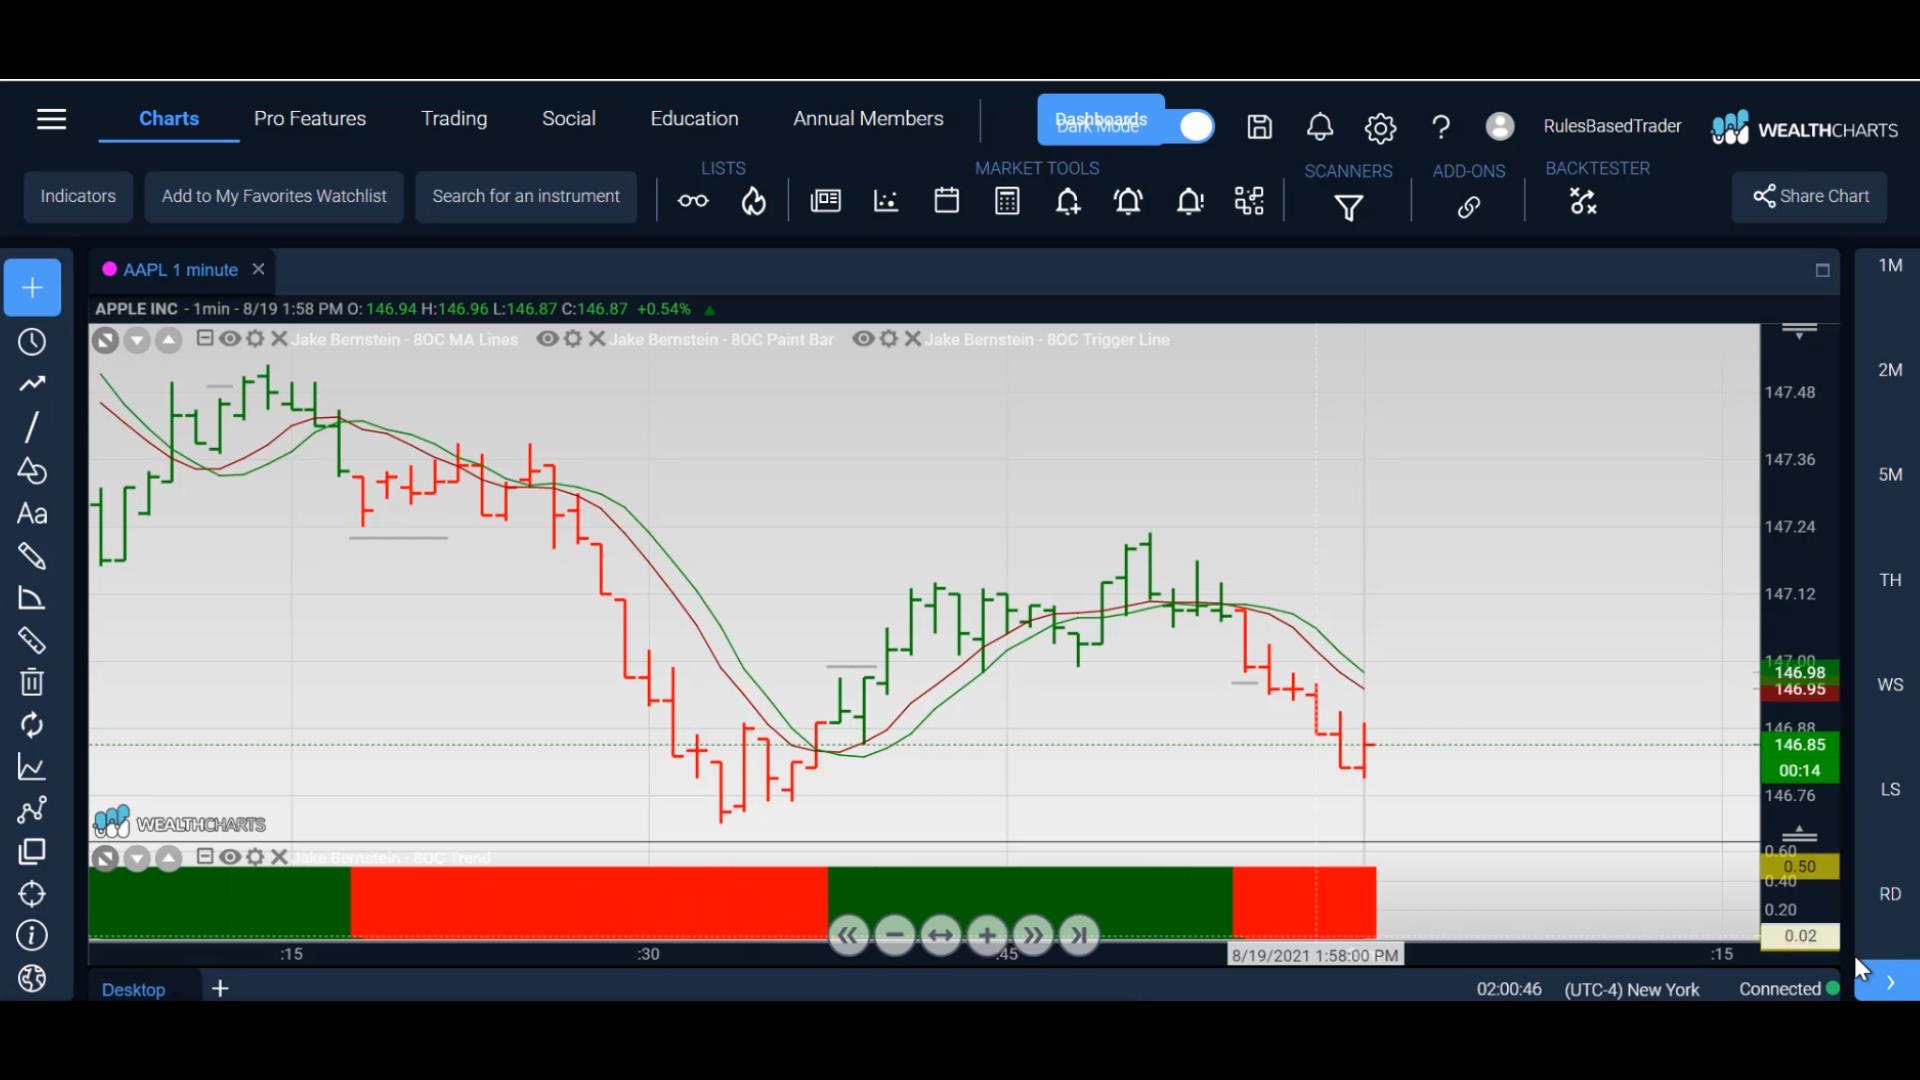The height and width of the screenshot is (1080, 1920).
Task: Open the calculator icon in Market Tools
Action: [x=1007, y=202]
